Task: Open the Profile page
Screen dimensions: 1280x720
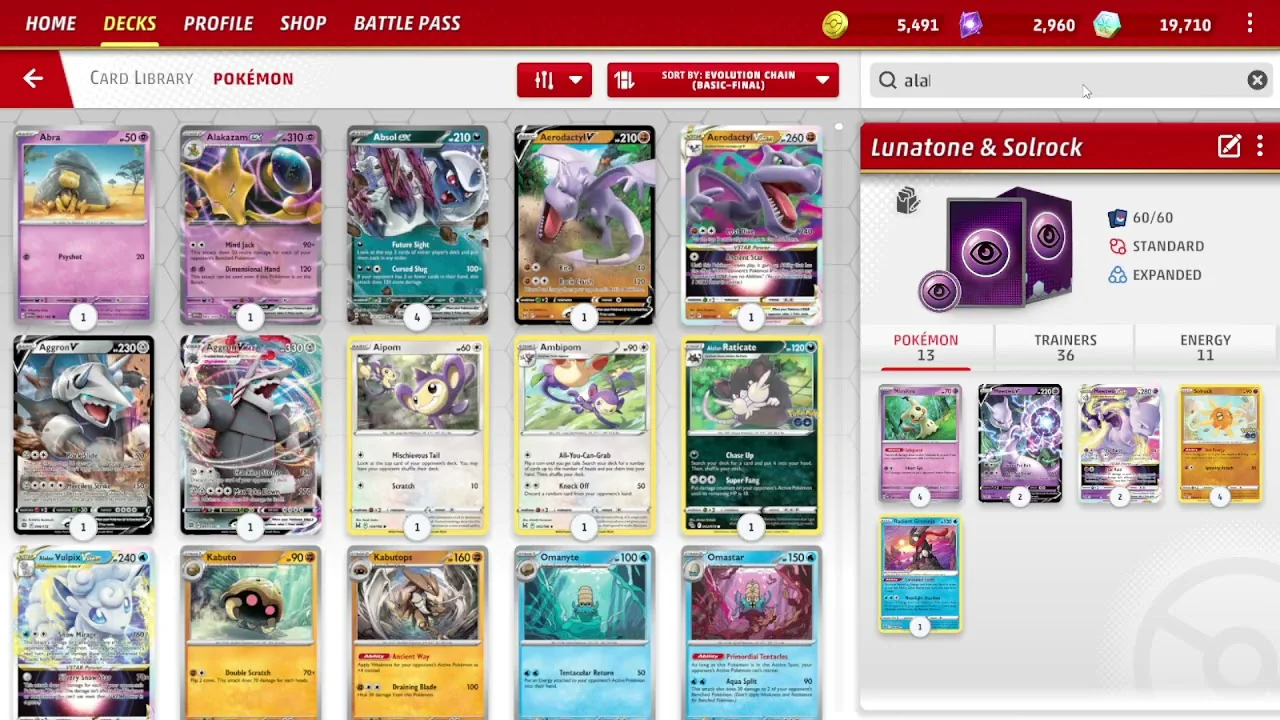Action: coord(218,23)
